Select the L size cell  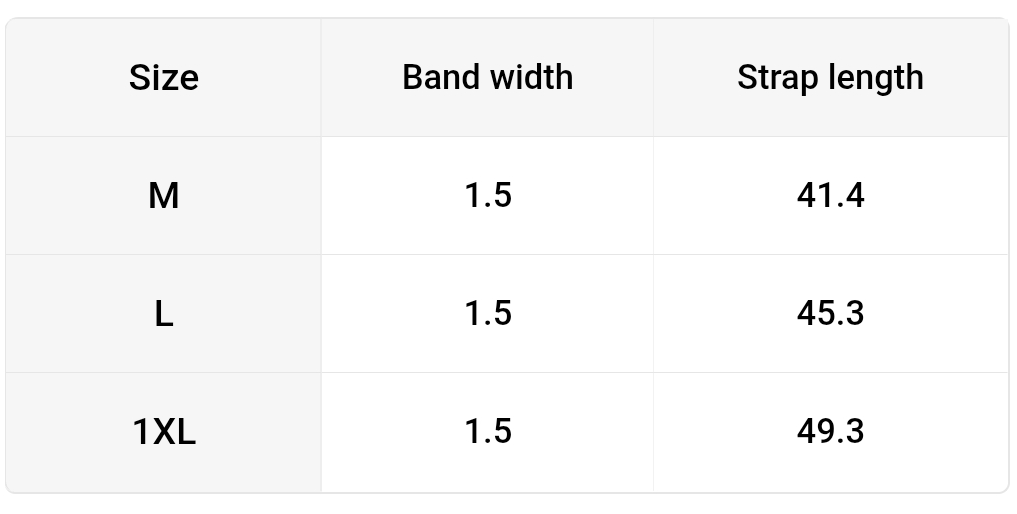click(164, 314)
